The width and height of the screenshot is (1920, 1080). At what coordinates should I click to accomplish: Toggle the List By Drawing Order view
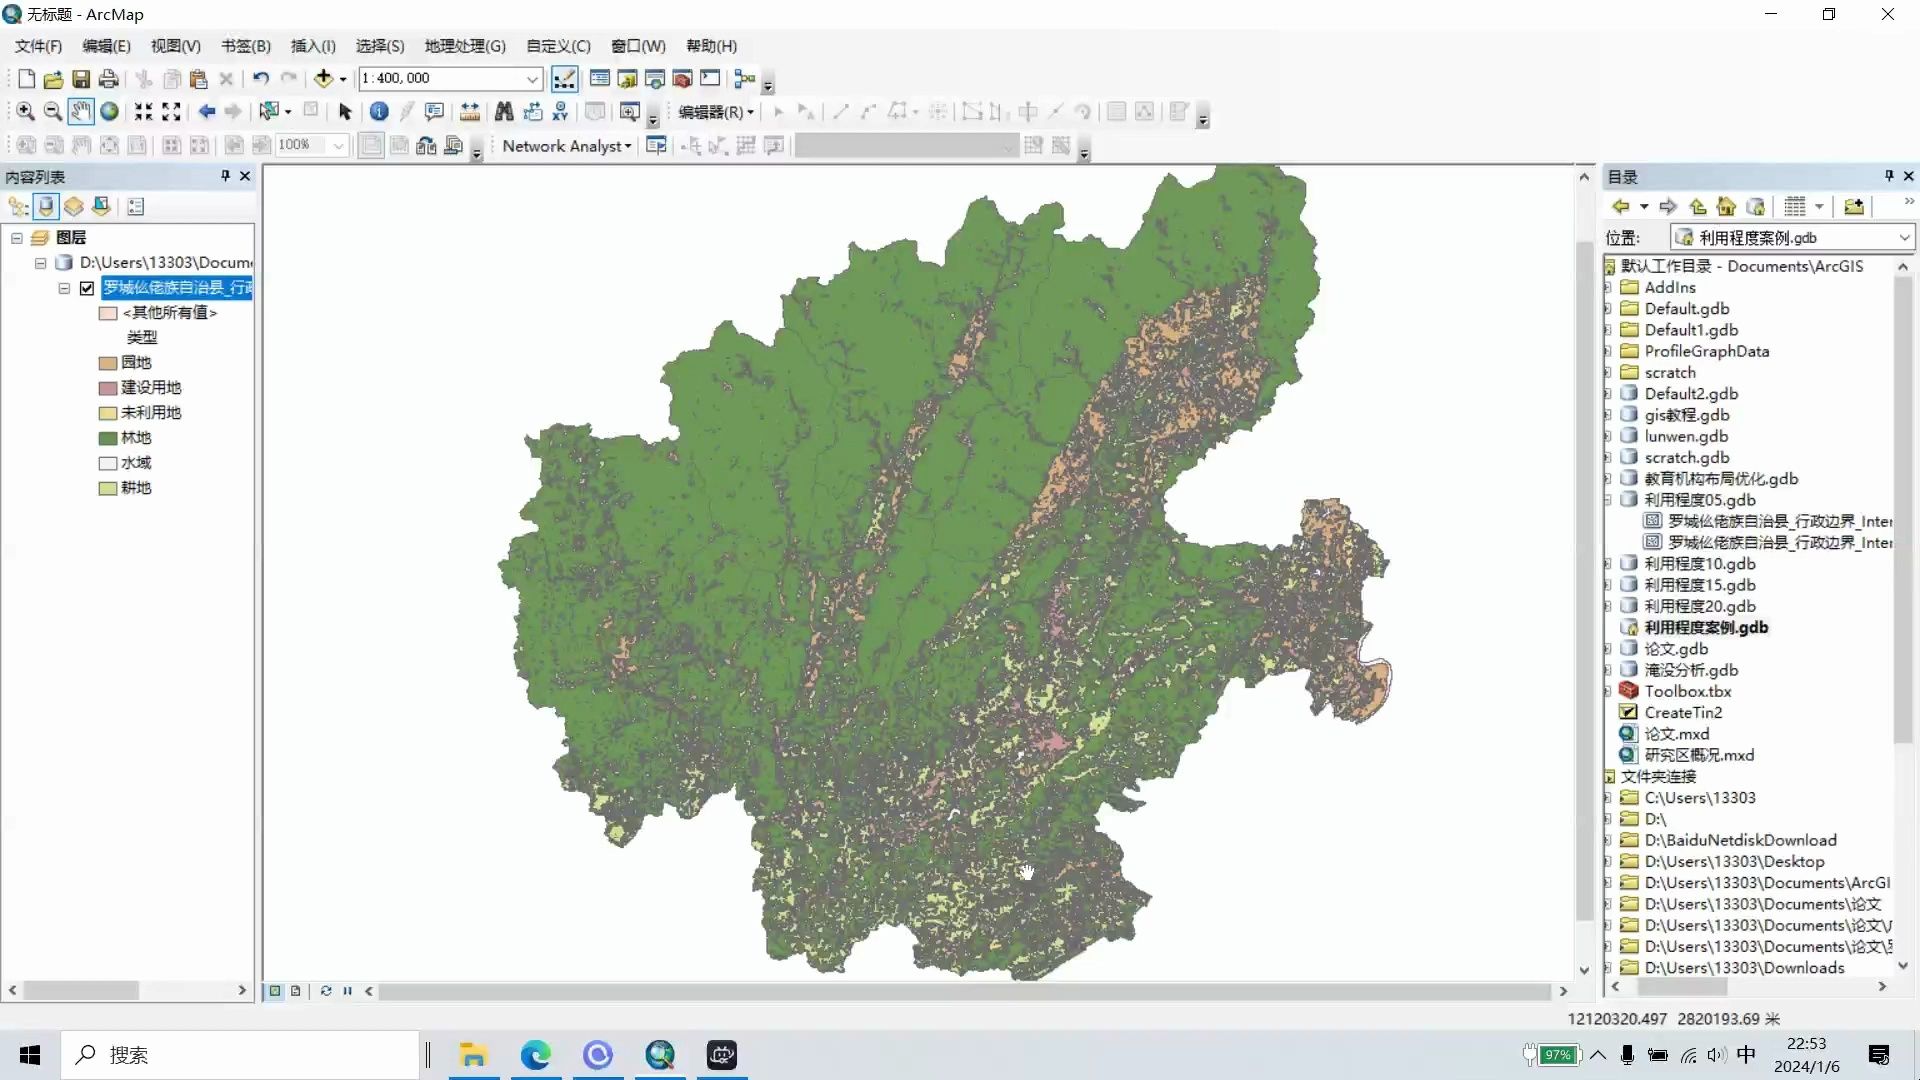coord(17,206)
